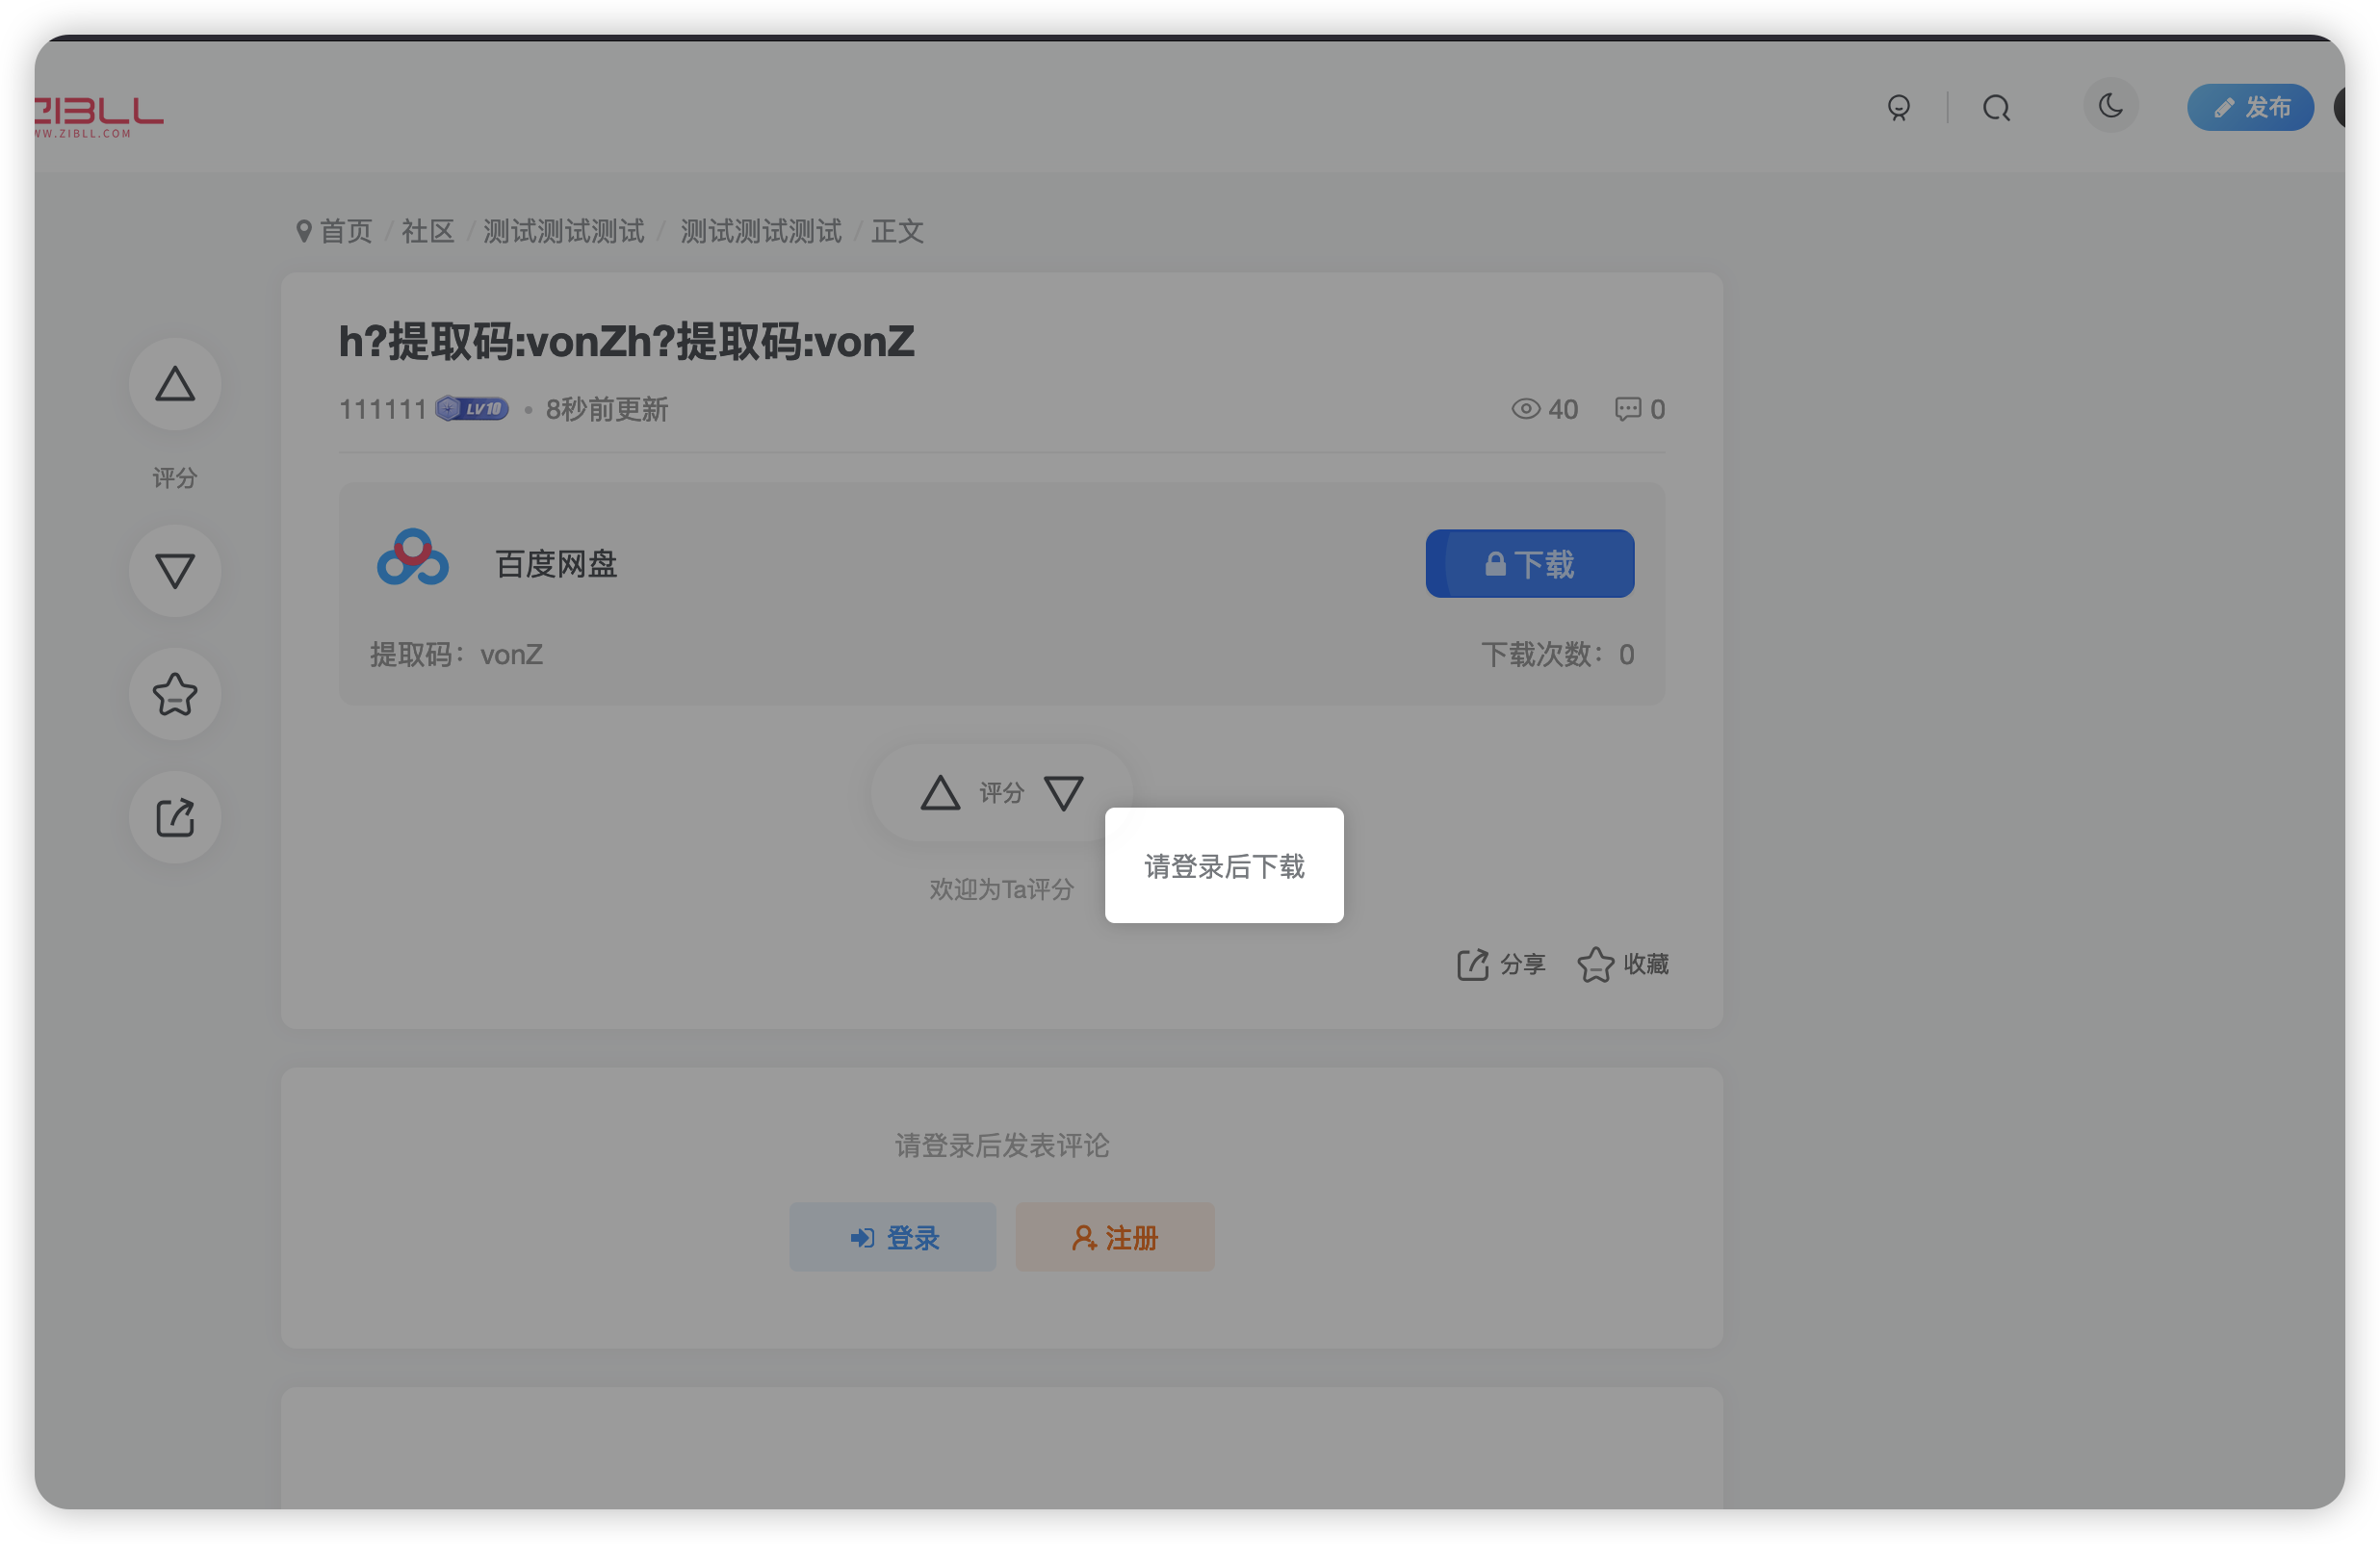Toggle dark mode with moon icon
The width and height of the screenshot is (2380, 1544).
point(2111,106)
